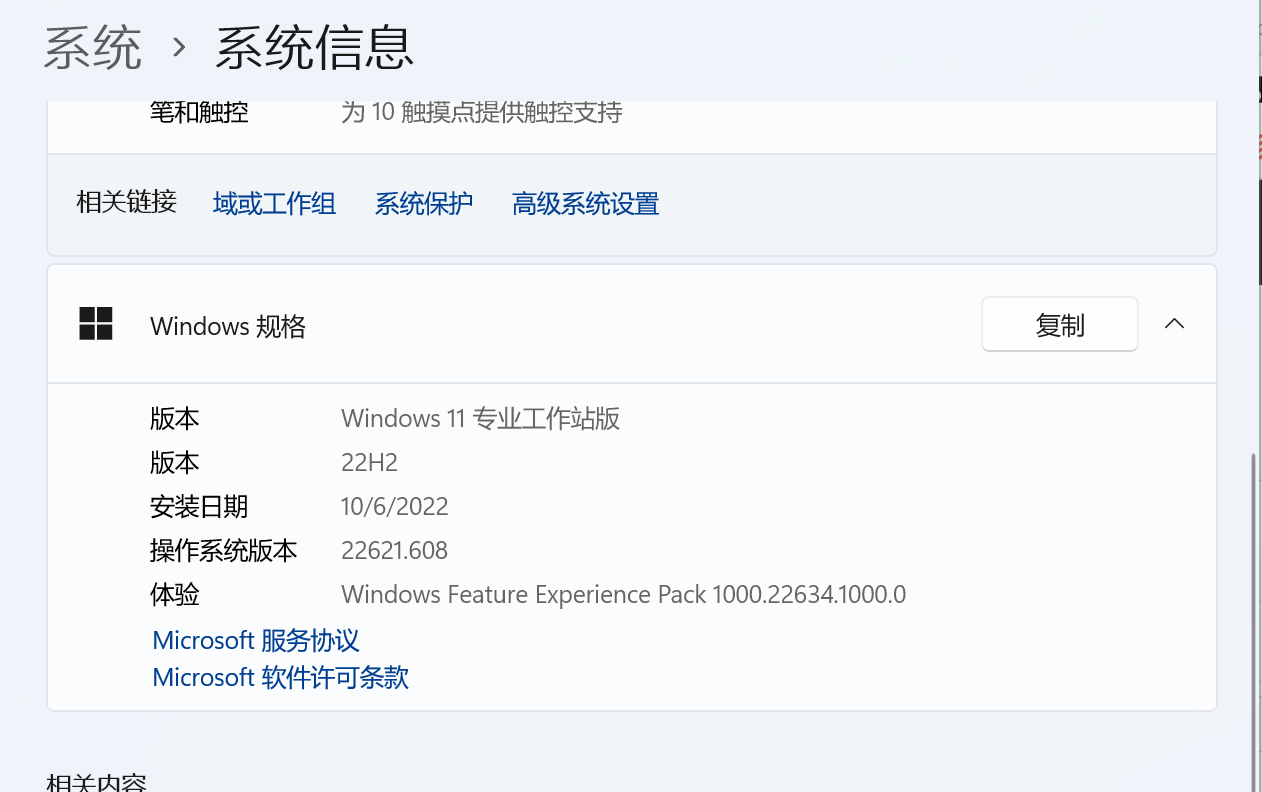
Task: Click the 复制 button
Action: [x=1060, y=324]
